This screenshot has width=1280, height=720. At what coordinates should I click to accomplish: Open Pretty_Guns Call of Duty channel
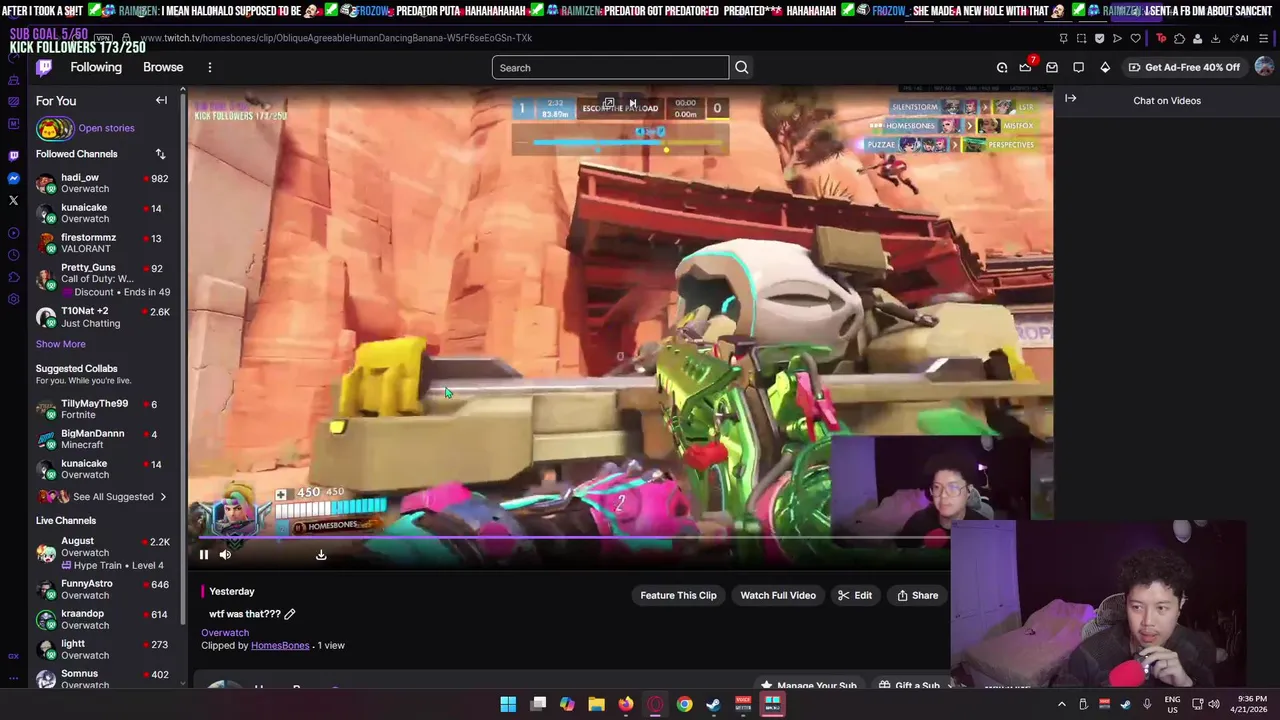103,279
